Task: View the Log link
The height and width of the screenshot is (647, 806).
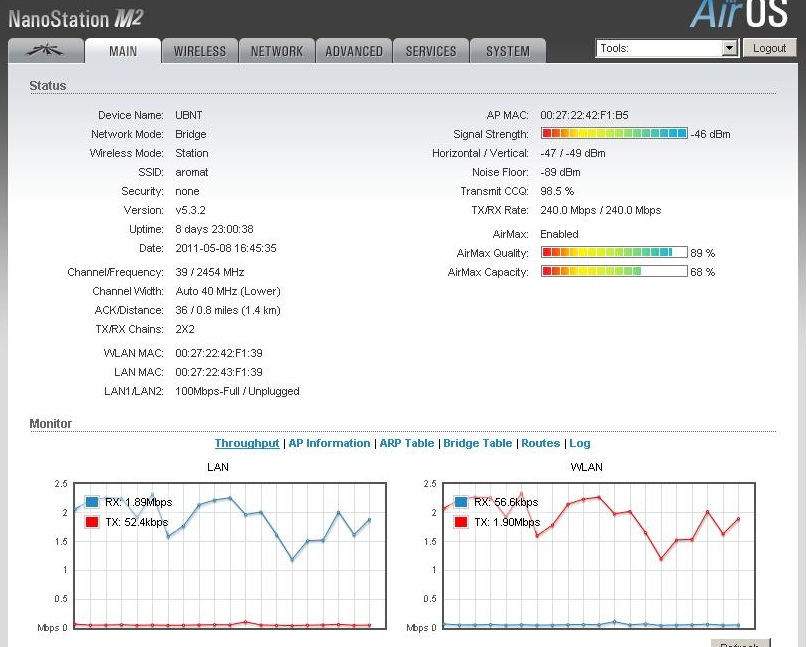Action: [580, 443]
